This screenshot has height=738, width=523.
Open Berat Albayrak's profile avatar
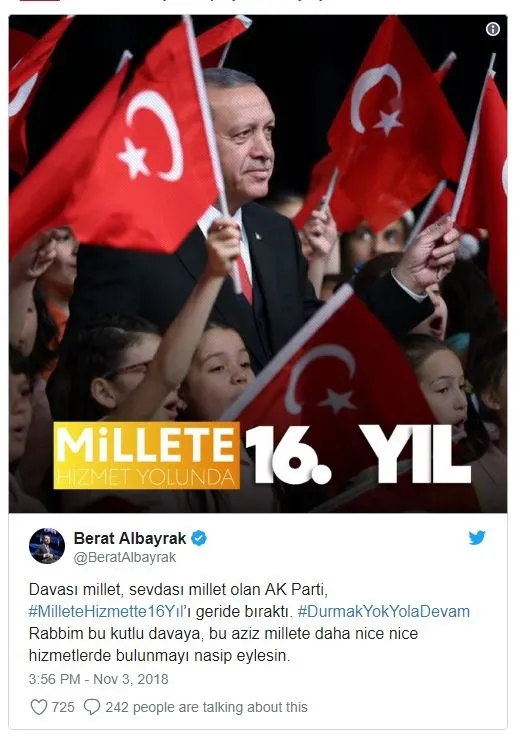[x=47, y=546]
